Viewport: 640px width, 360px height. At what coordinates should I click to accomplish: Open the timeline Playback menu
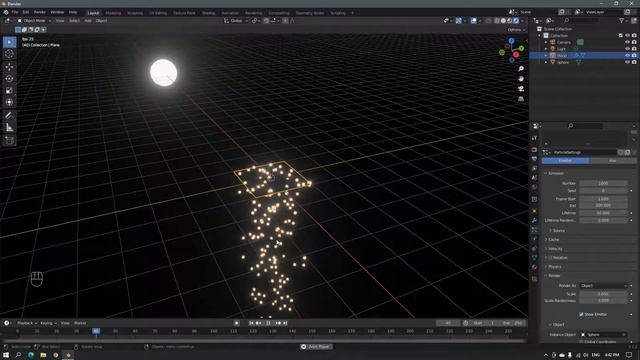pyautogui.click(x=26, y=323)
